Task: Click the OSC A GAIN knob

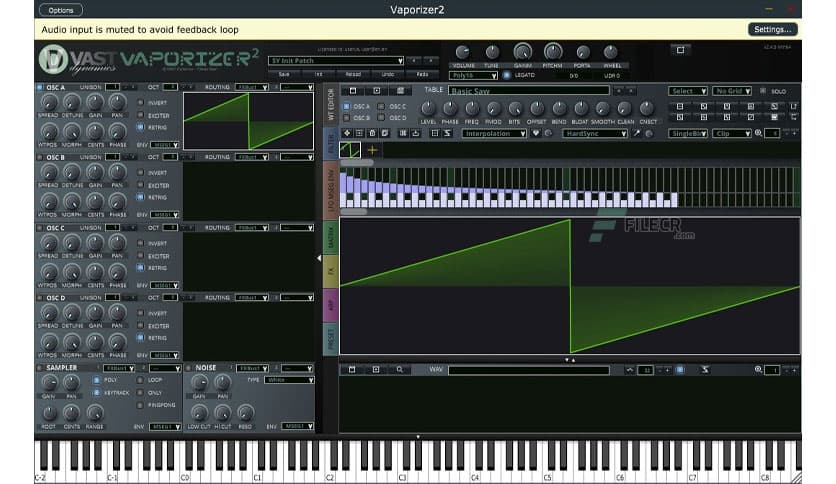Action: [x=95, y=102]
